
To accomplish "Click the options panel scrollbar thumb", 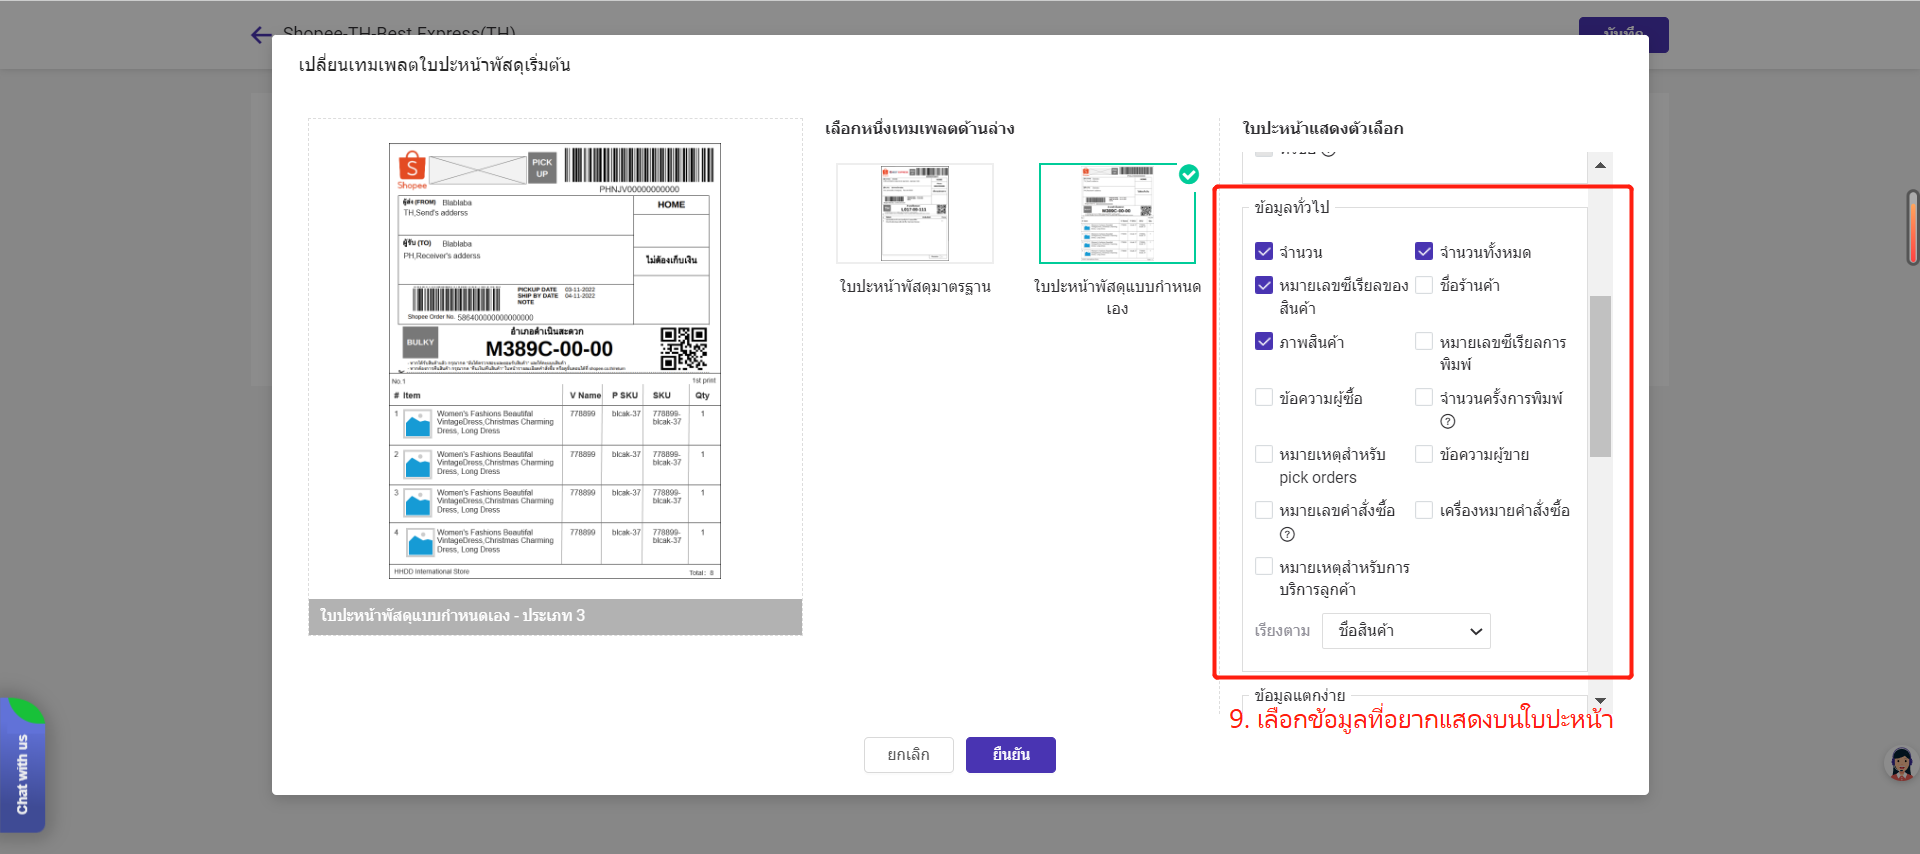I will [1600, 375].
